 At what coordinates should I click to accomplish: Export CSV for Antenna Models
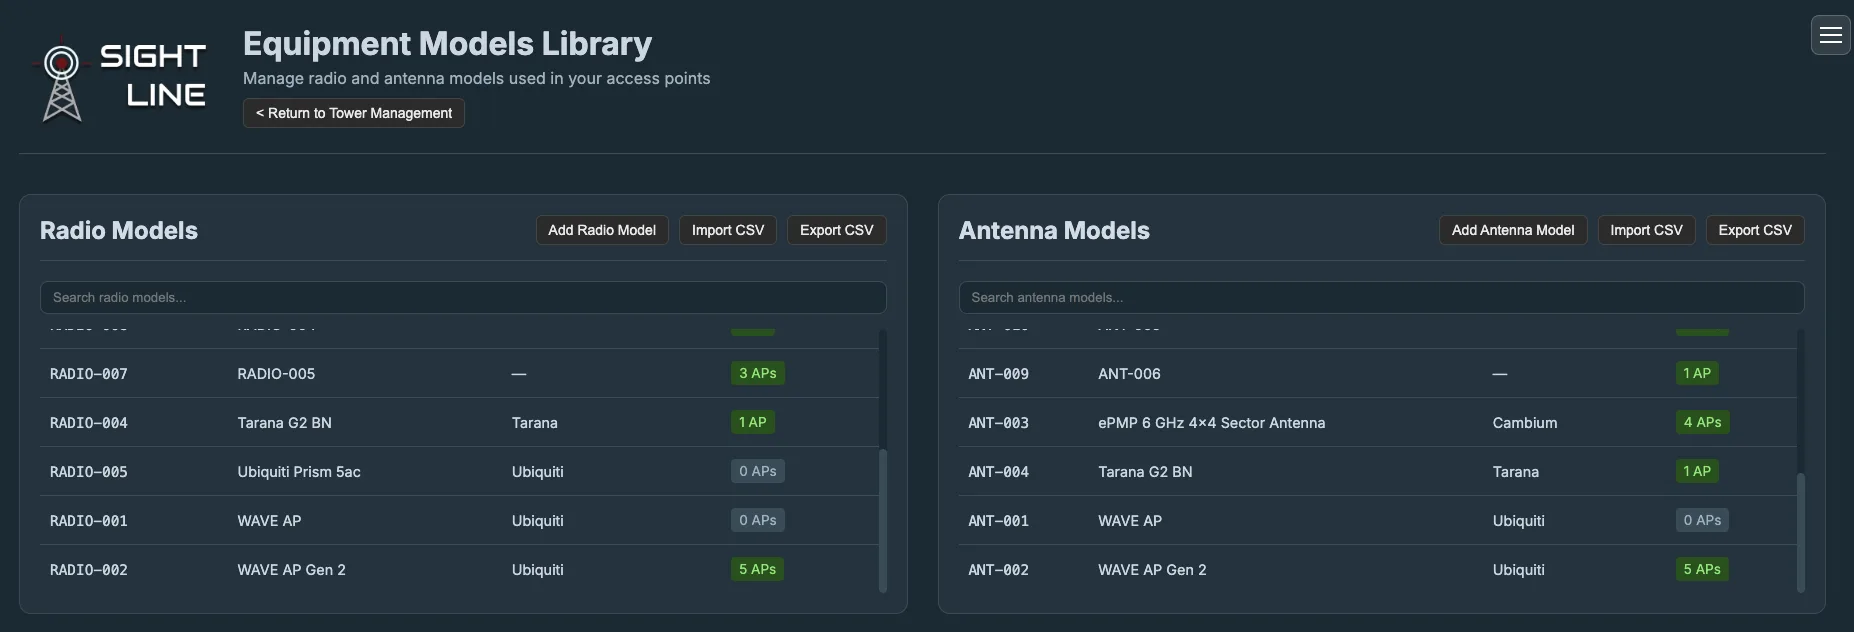click(x=1755, y=230)
